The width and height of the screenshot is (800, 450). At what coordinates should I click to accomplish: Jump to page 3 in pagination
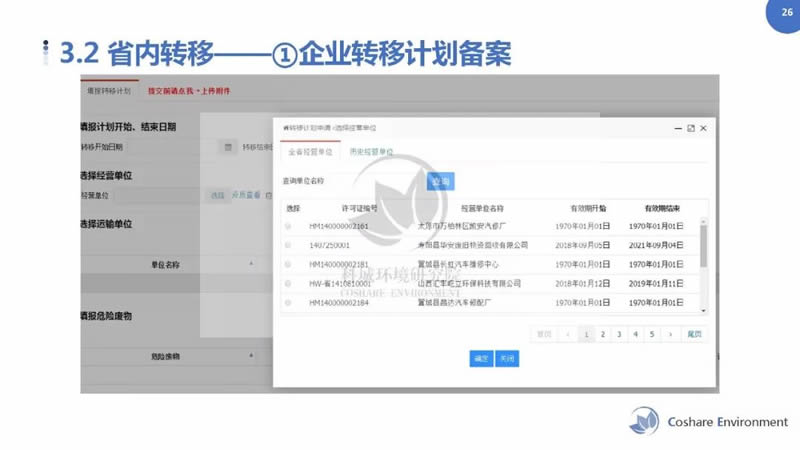tap(619, 334)
